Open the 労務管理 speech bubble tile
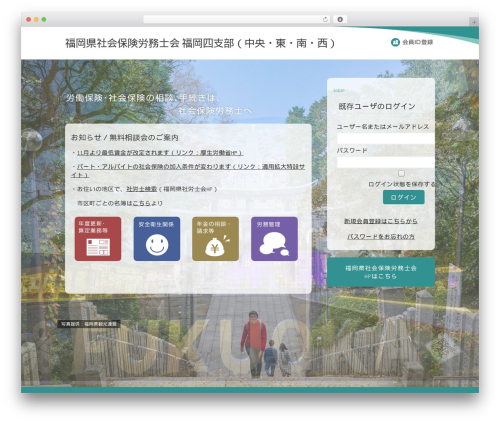The image size is (500, 423). click(x=274, y=239)
